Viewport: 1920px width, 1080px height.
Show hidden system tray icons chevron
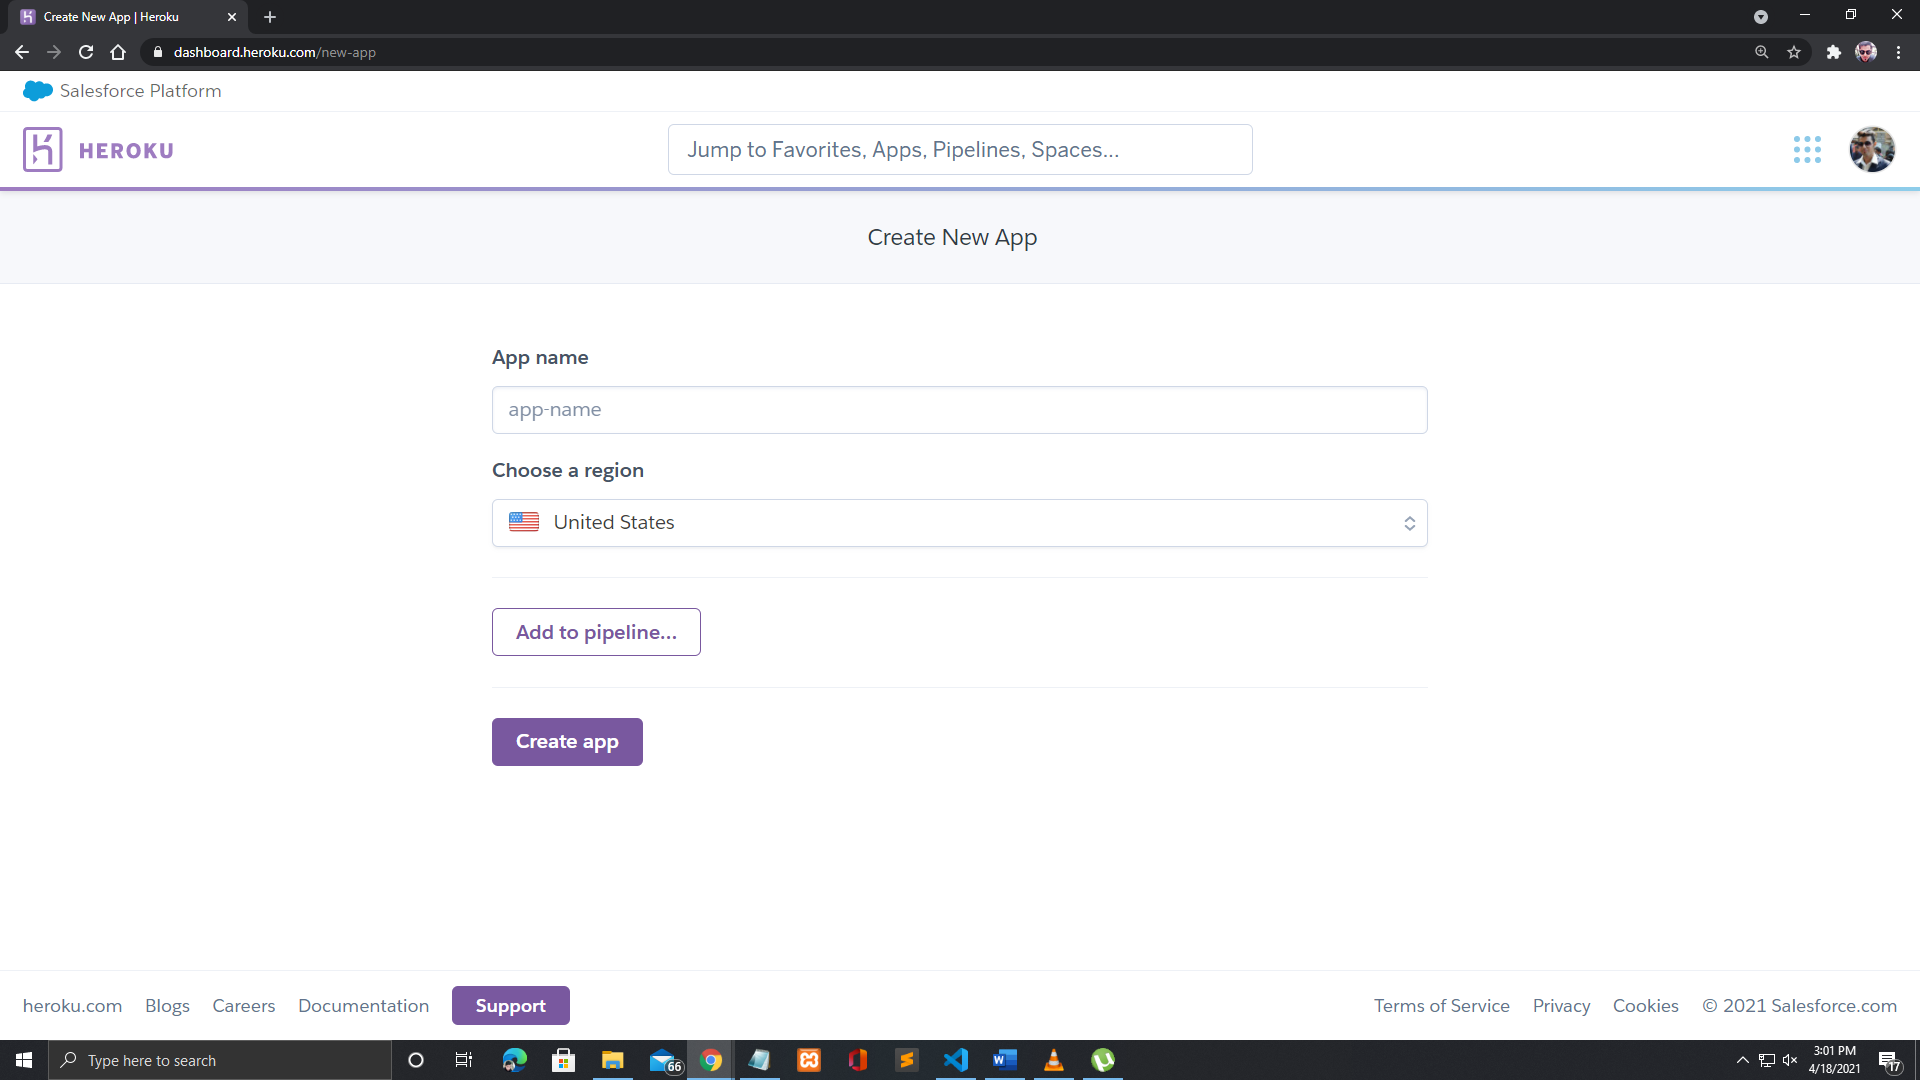(x=1742, y=1060)
